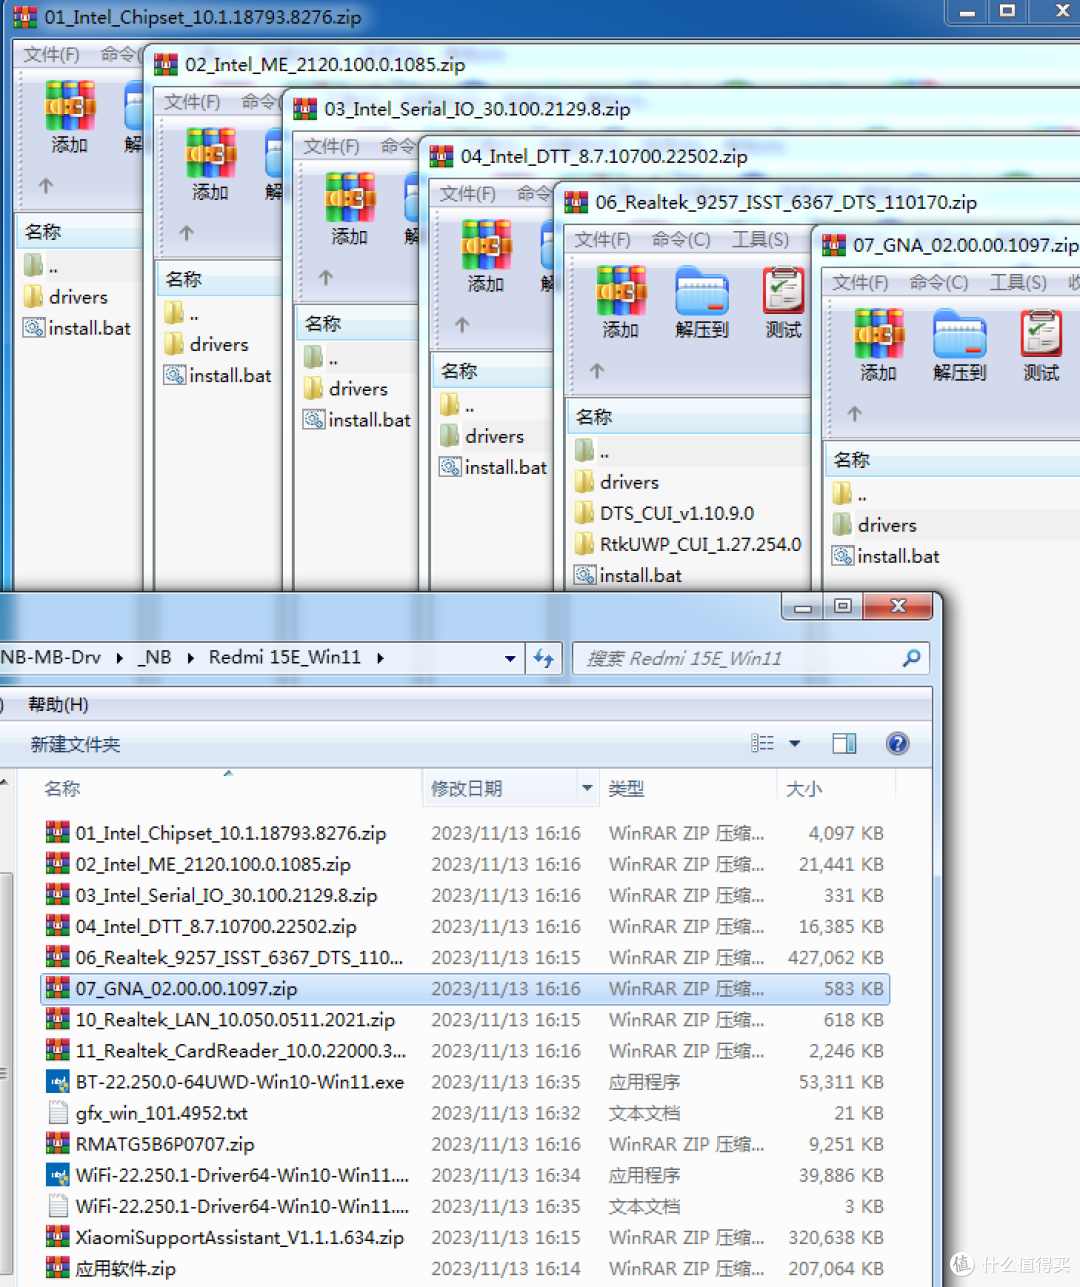Select WiFi-22.250.1 driver application exe row
The image size is (1080, 1287).
point(465,1175)
